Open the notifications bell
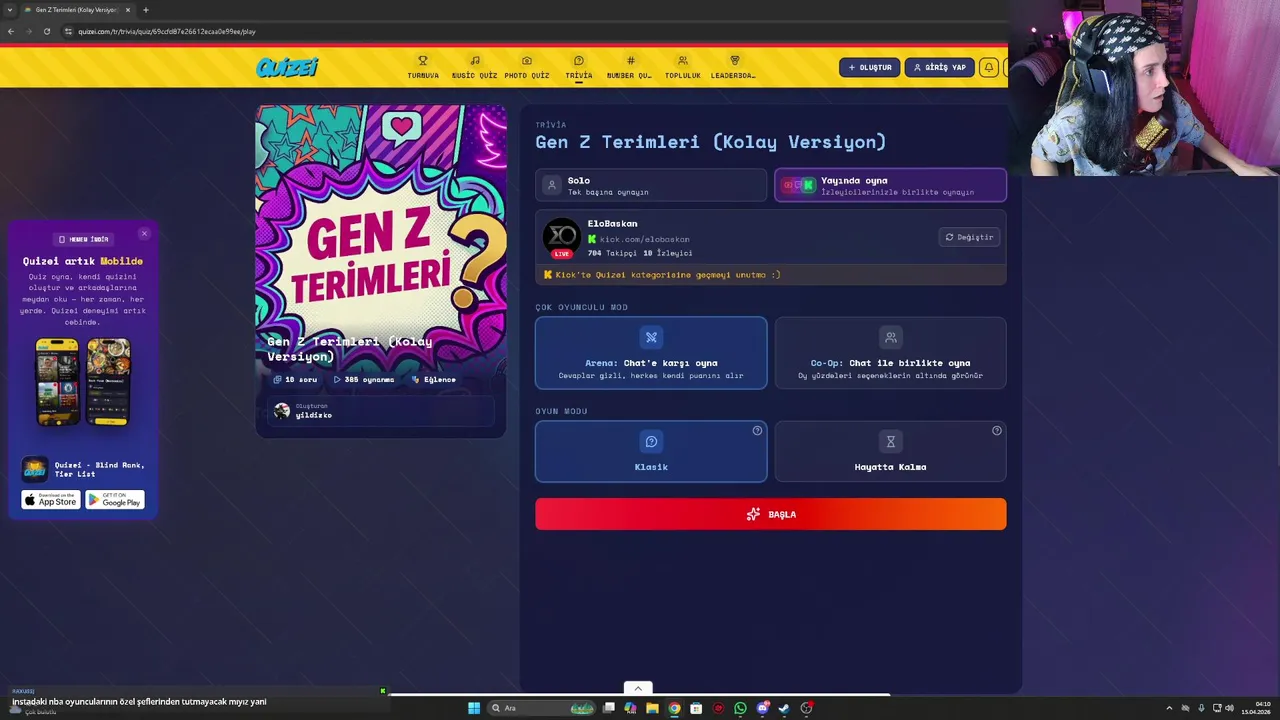Image resolution: width=1280 pixels, height=720 pixels. coord(988,67)
